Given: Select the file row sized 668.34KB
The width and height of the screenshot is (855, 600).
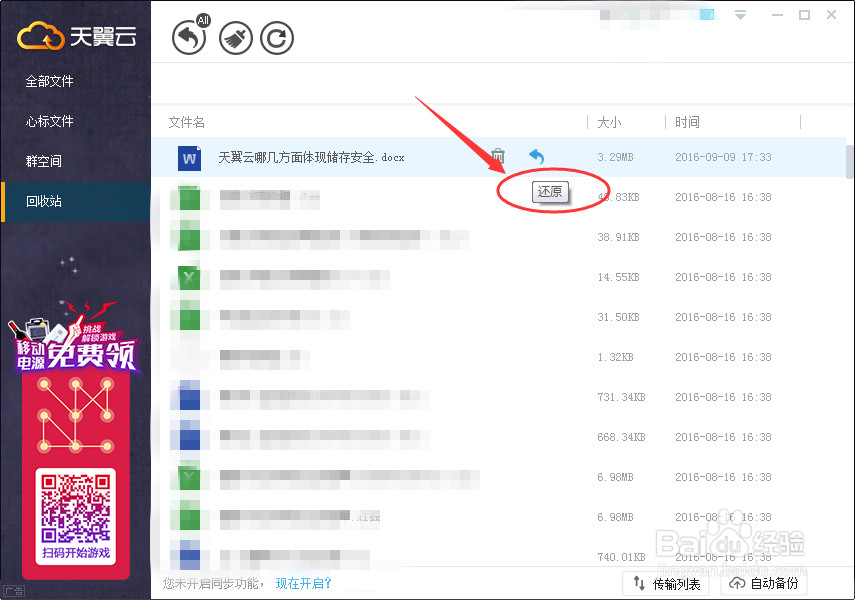Looking at the screenshot, I should (x=498, y=437).
